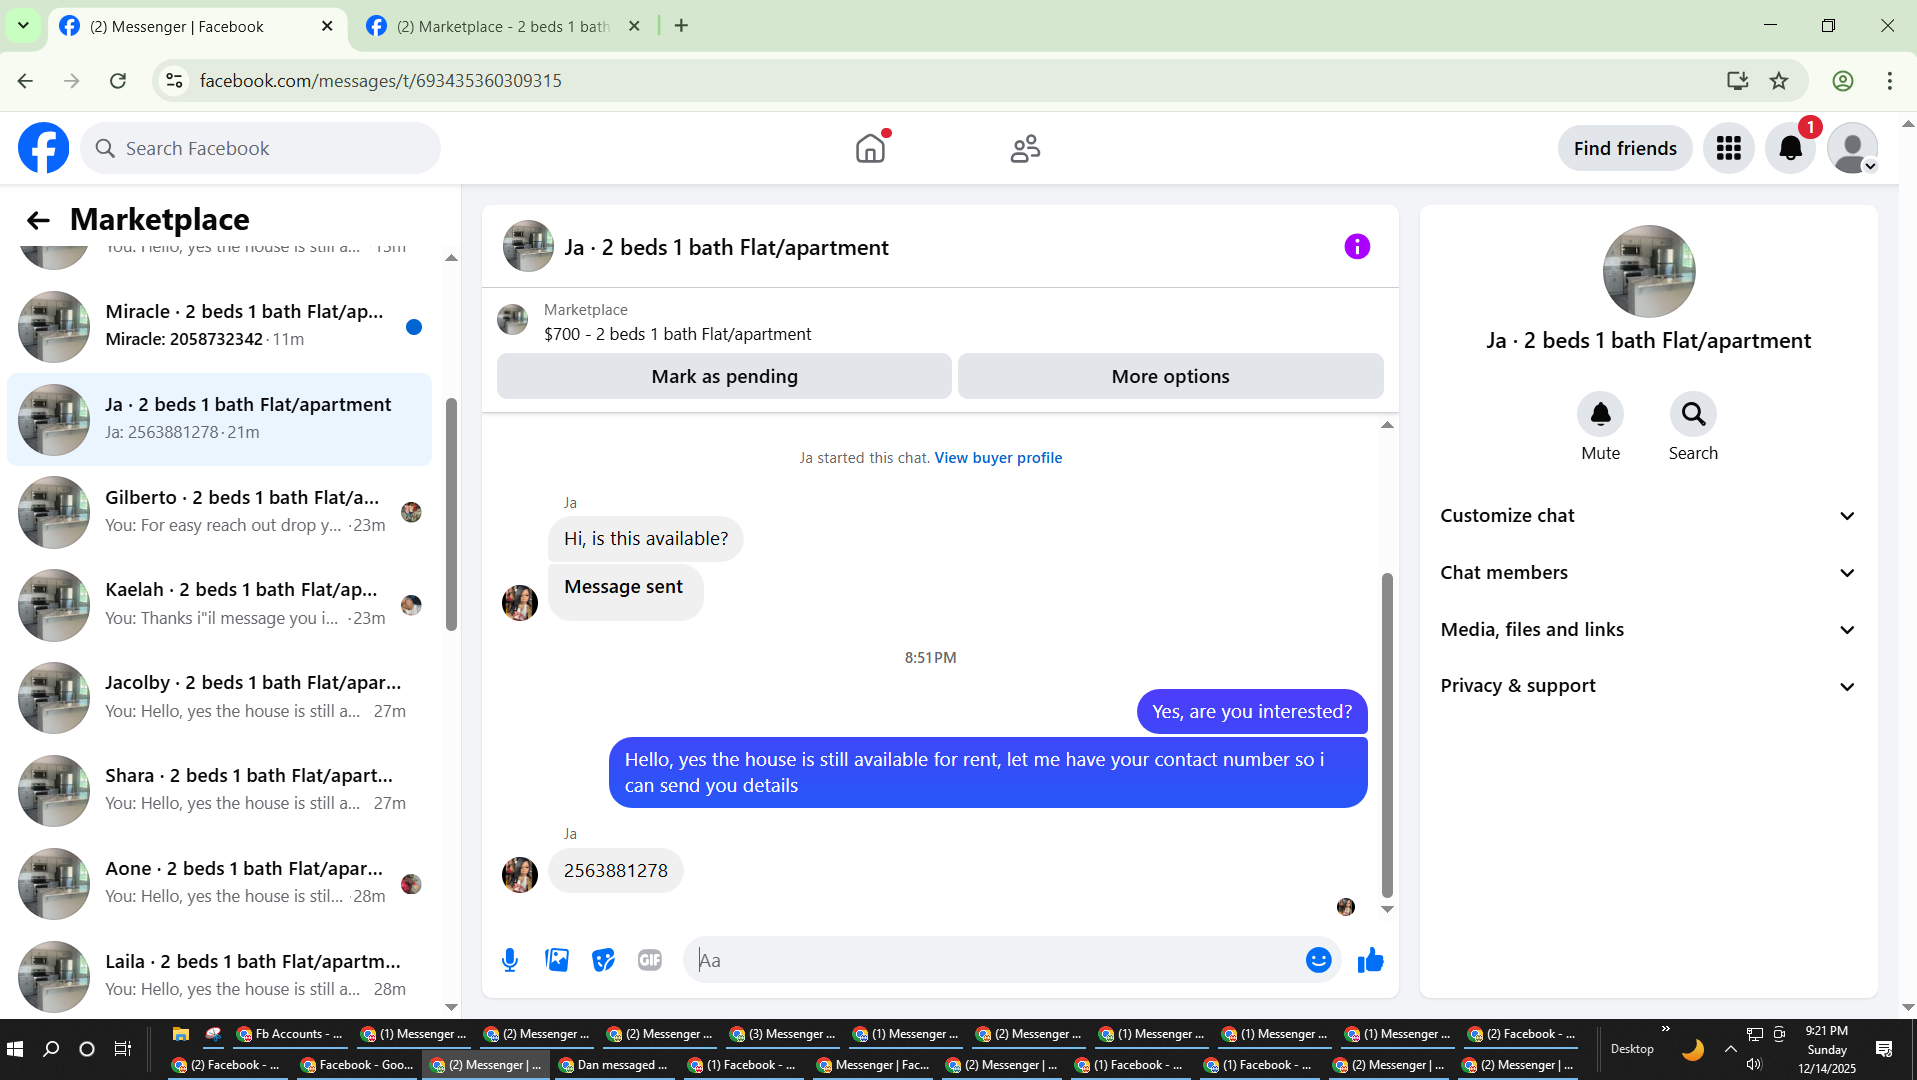This screenshot has width=1917, height=1080.
Task: Open the account profile avatar menu
Action: pos(1853,148)
